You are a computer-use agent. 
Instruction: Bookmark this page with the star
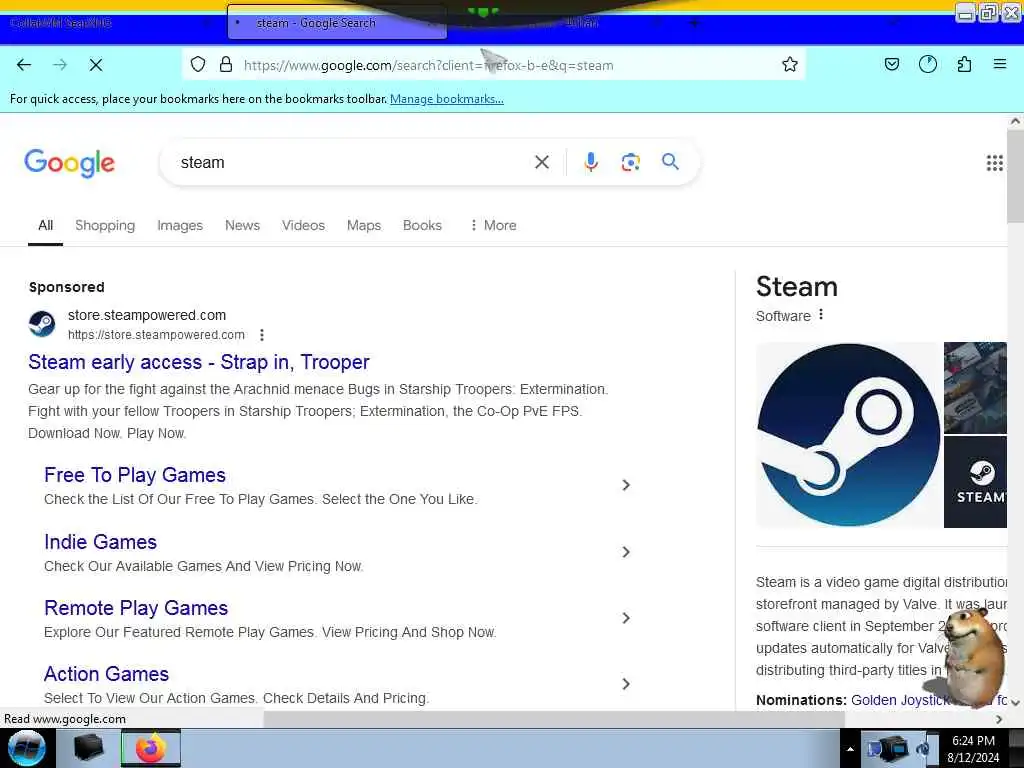pyautogui.click(x=790, y=65)
